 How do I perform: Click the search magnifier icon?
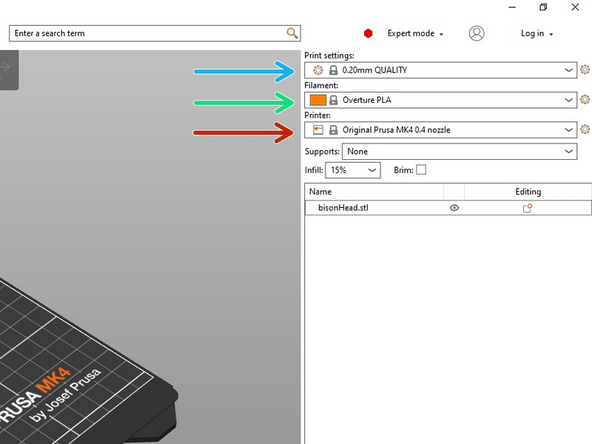coord(292,33)
